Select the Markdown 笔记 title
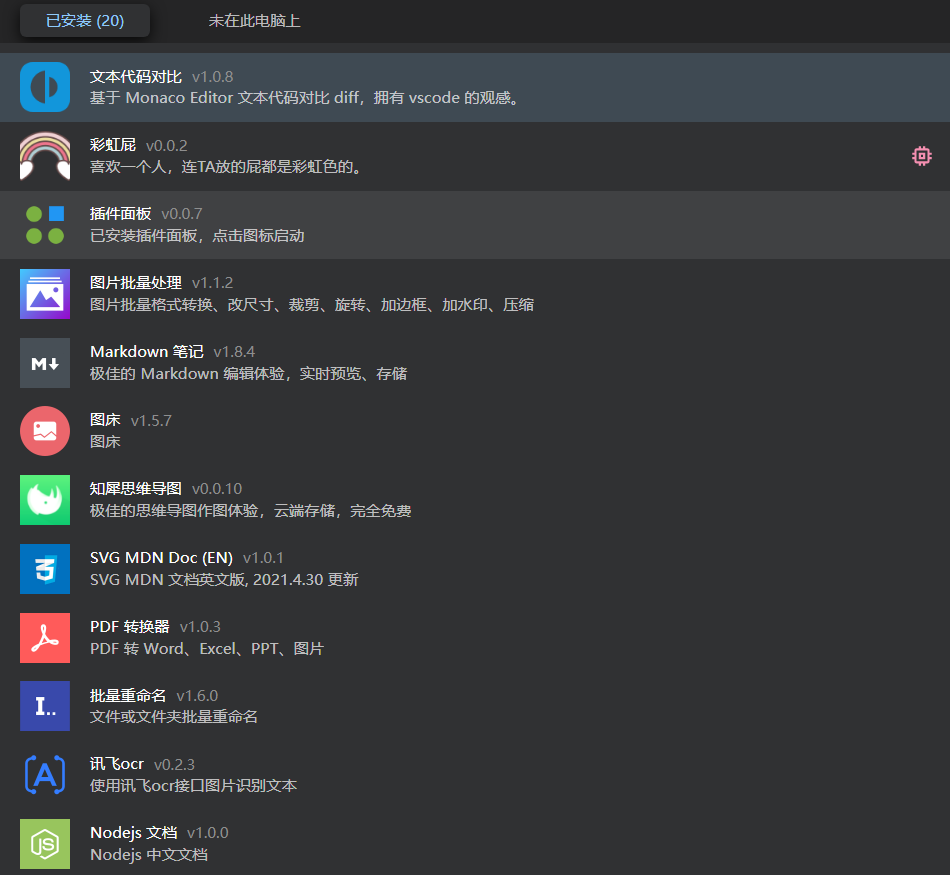950x875 pixels. (x=147, y=351)
